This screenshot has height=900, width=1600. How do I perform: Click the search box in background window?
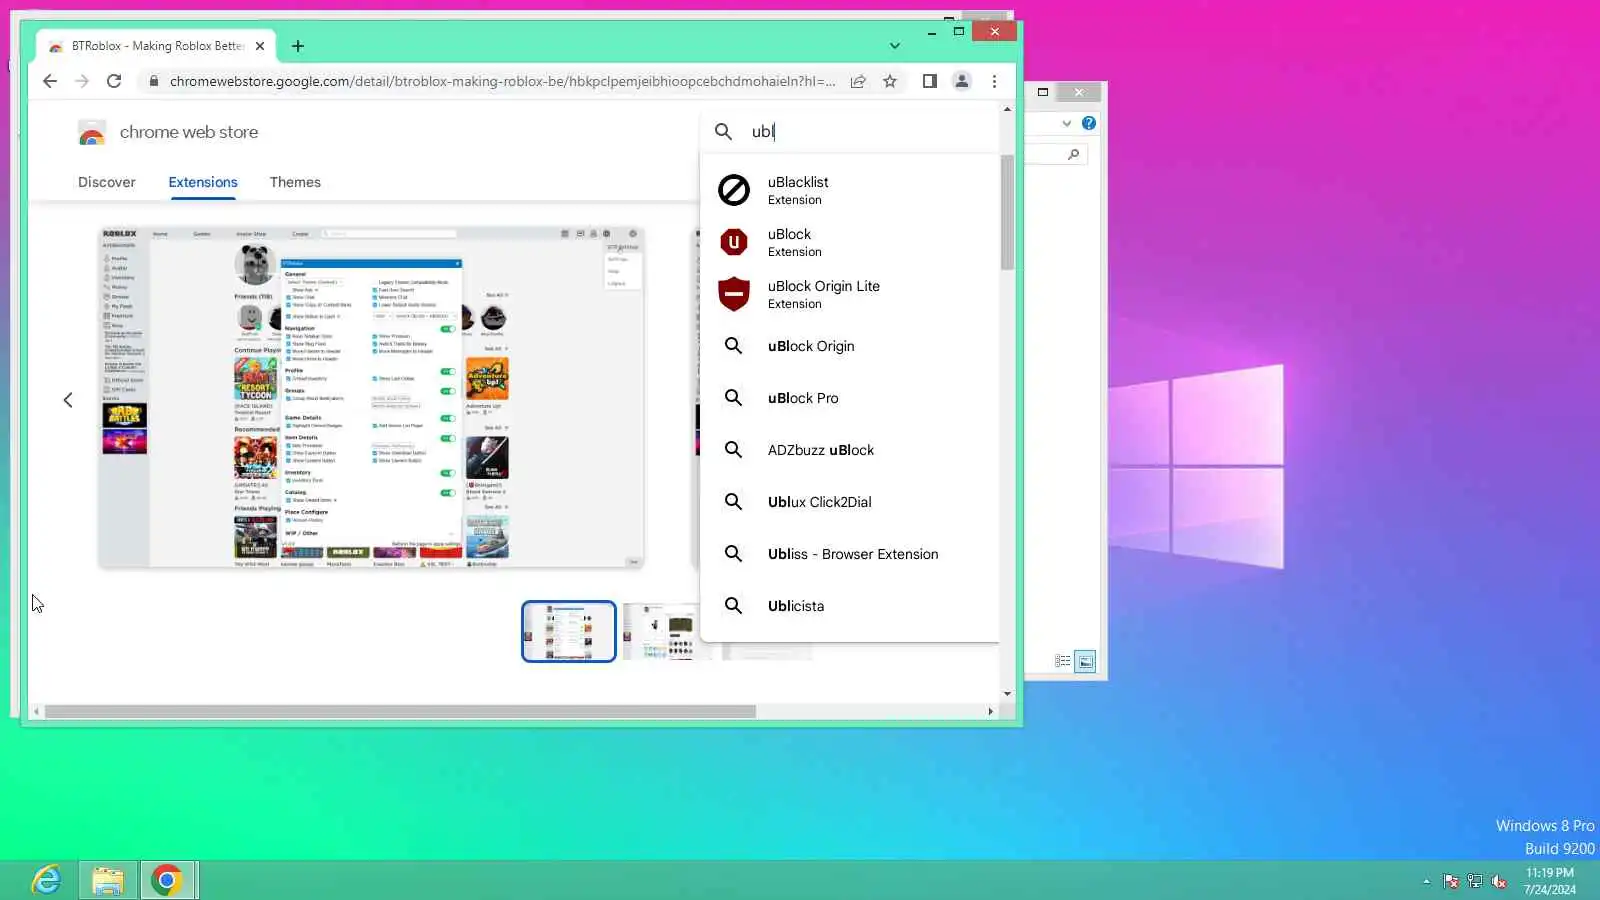click(x=1058, y=154)
